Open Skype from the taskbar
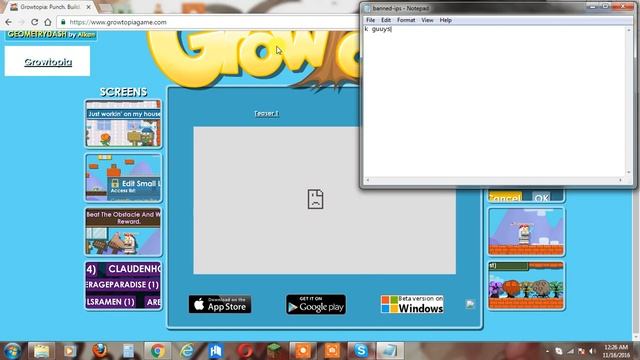 point(361,351)
